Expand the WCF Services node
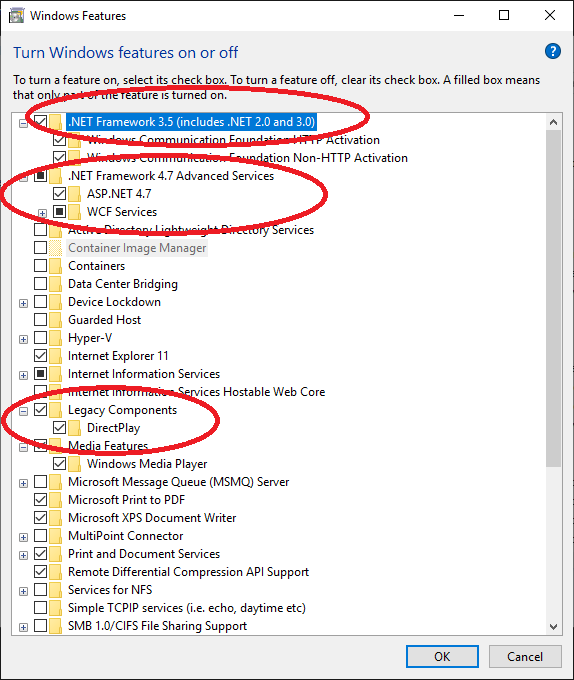574x680 pixels. click(42, 213)
